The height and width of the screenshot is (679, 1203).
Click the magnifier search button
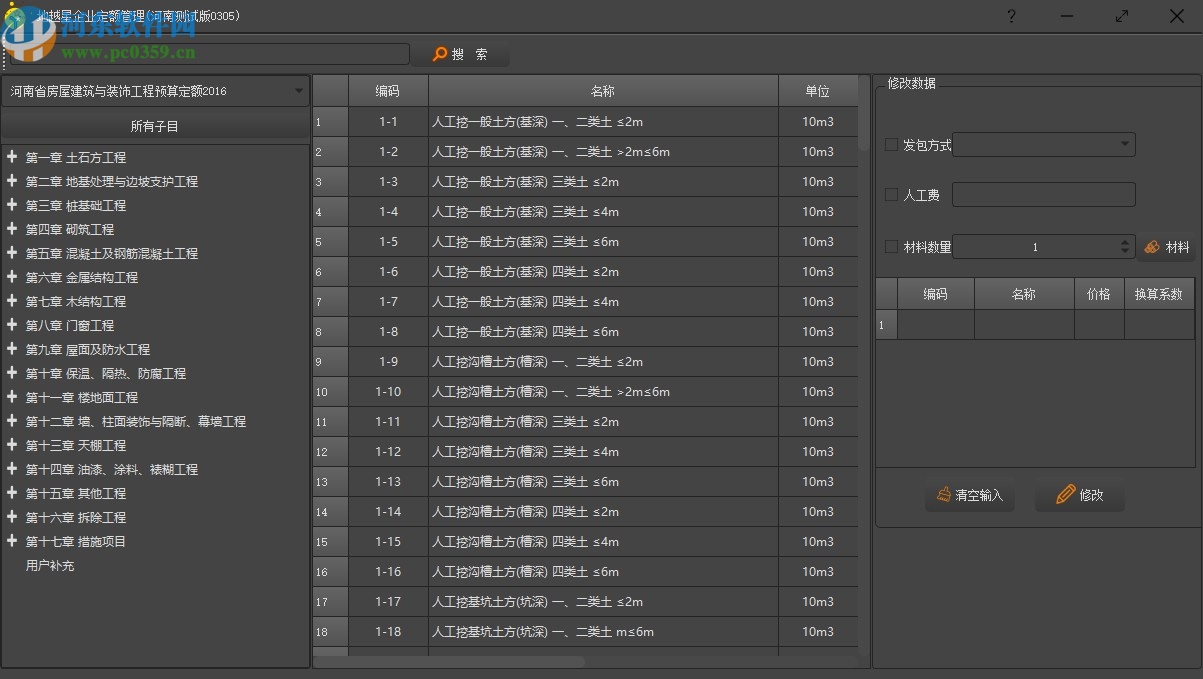click(460, 55)
